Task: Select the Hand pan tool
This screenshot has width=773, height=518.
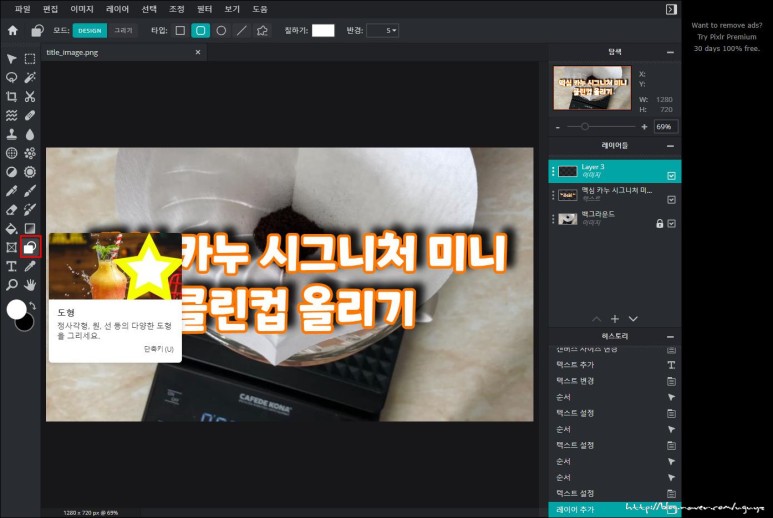Action: [x=30, y=285]
